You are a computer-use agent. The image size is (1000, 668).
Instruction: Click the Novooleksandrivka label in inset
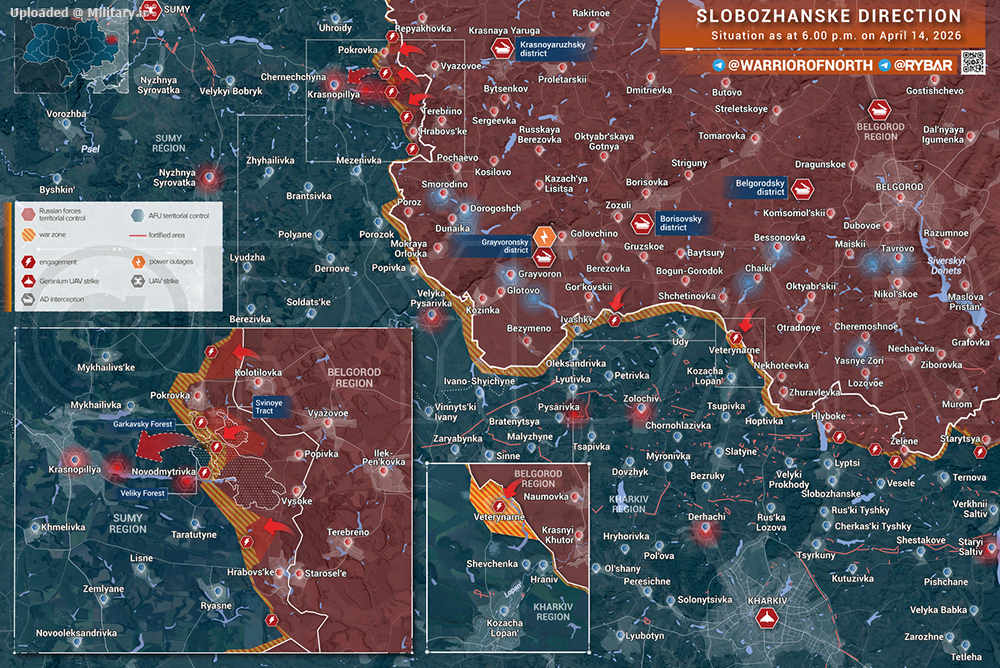point(76,633)
